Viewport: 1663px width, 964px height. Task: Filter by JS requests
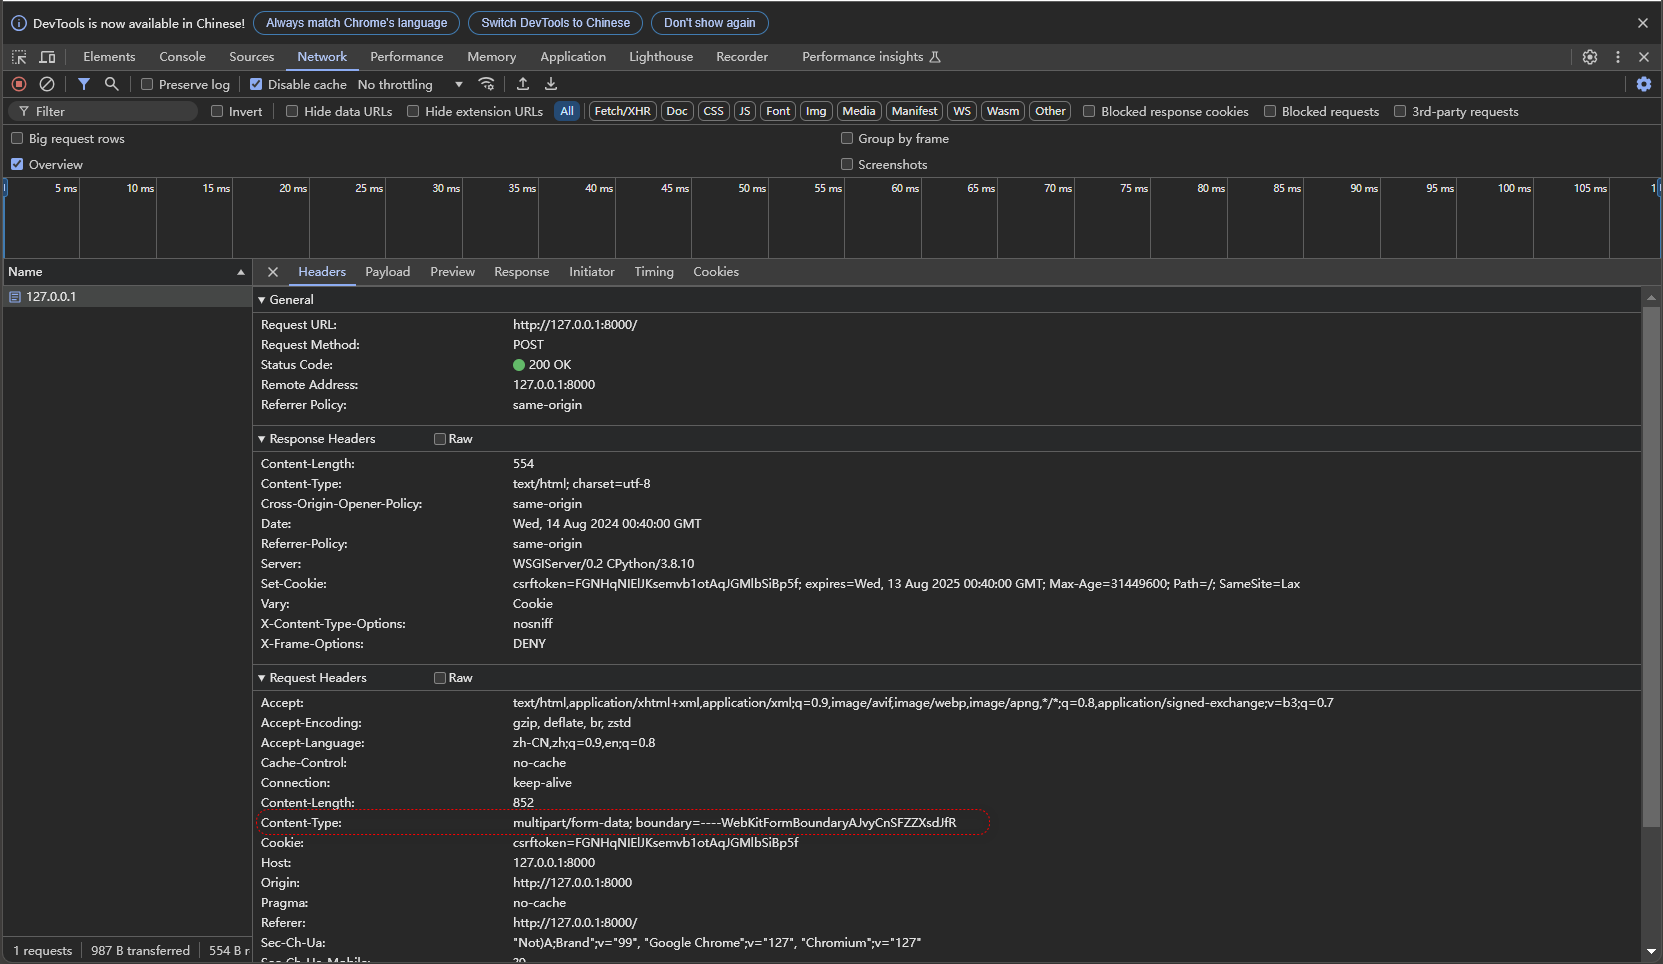click(744, 111)
